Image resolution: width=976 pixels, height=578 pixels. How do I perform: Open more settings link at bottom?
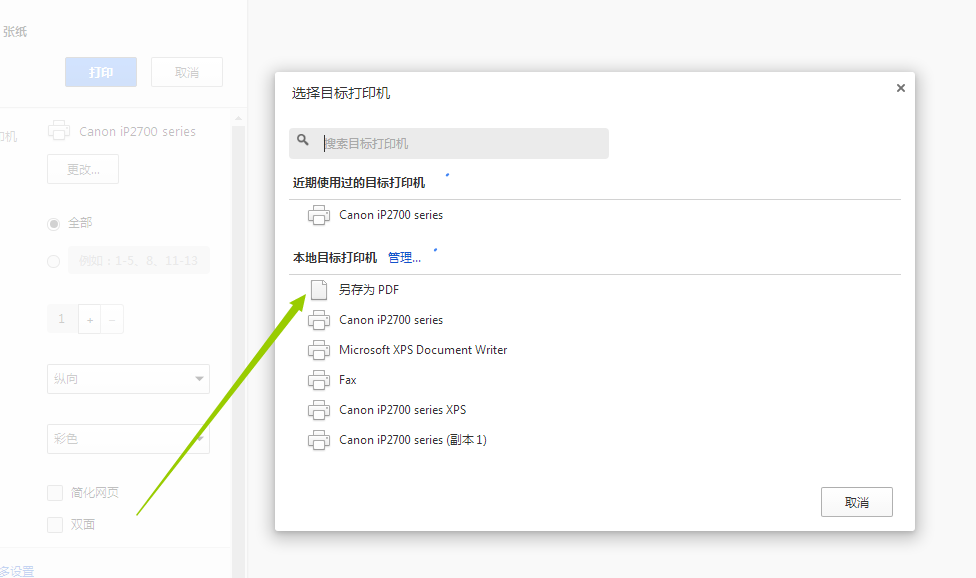tap(16, 571)
